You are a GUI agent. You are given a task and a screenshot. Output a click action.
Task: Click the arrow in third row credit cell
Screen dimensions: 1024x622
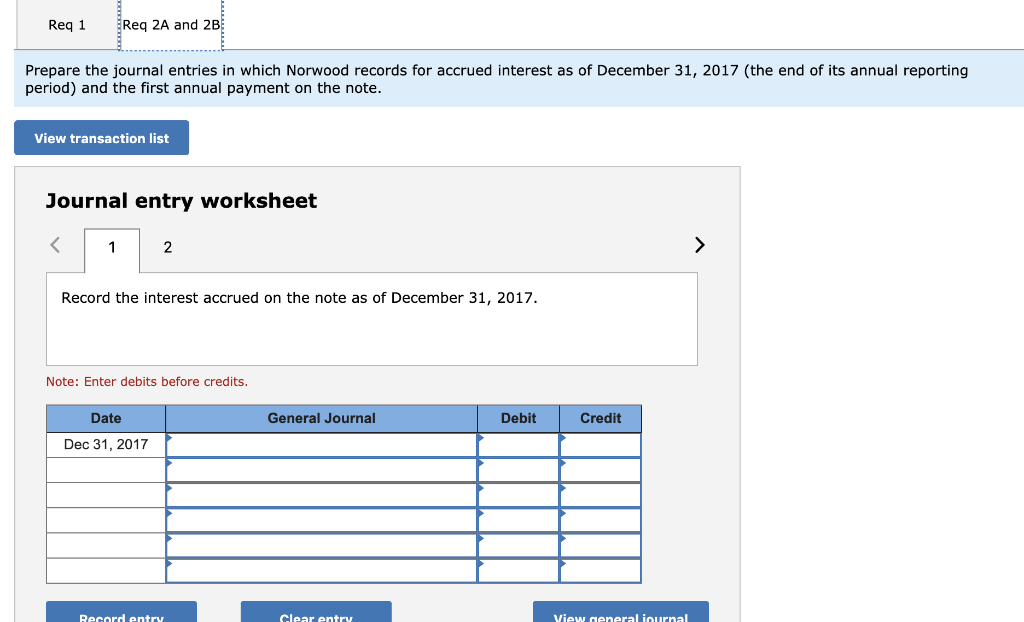pyautogui.click(x=563, y=487)
